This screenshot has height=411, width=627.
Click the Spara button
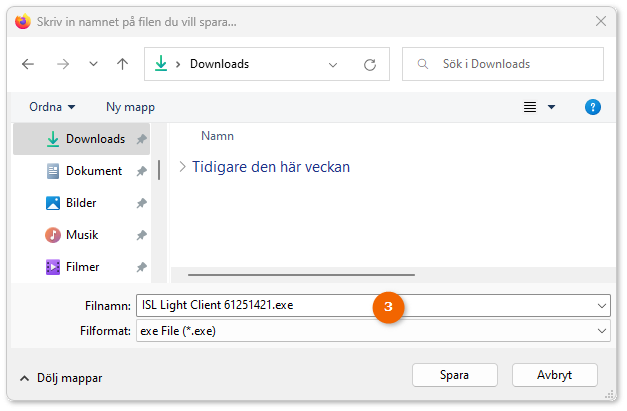click(x=455, y=375)
